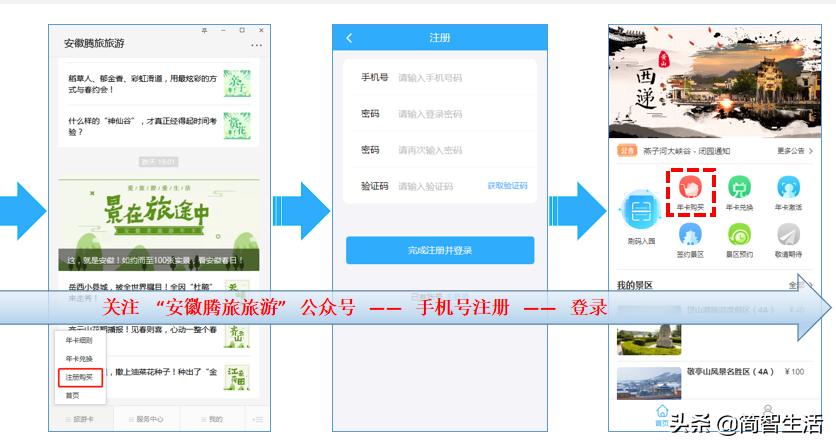Focus the 请输入登录密码 field
Image resolution: width=836 pixels, height=447 pixels.
tap(440, 114)
